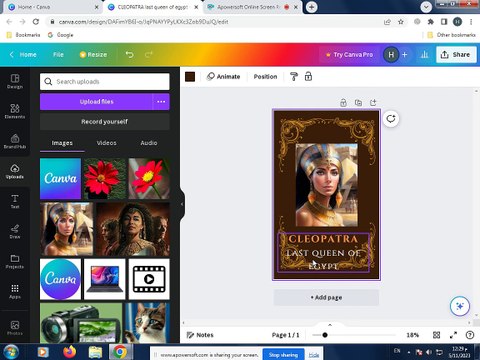Open the analytics chart icon

click(424, 54)
